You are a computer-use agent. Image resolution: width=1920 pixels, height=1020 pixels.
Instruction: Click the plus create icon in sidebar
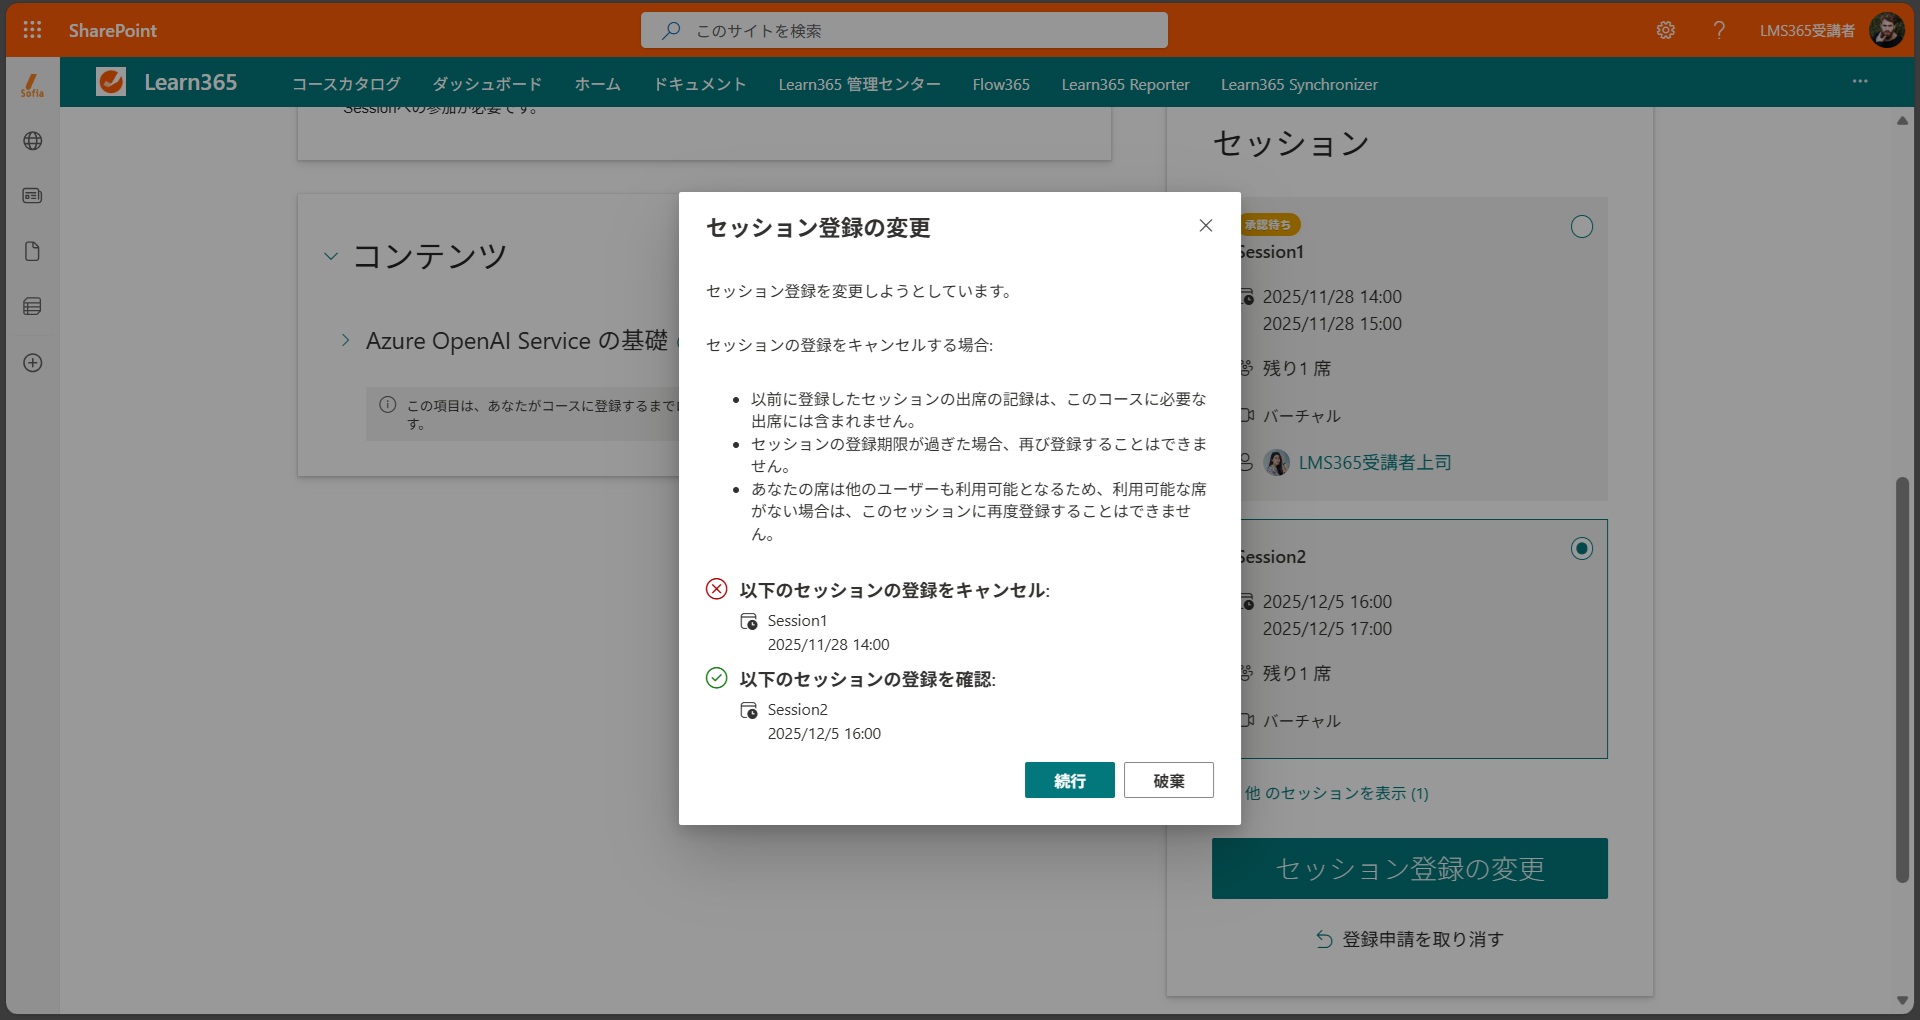coord(32,363)
